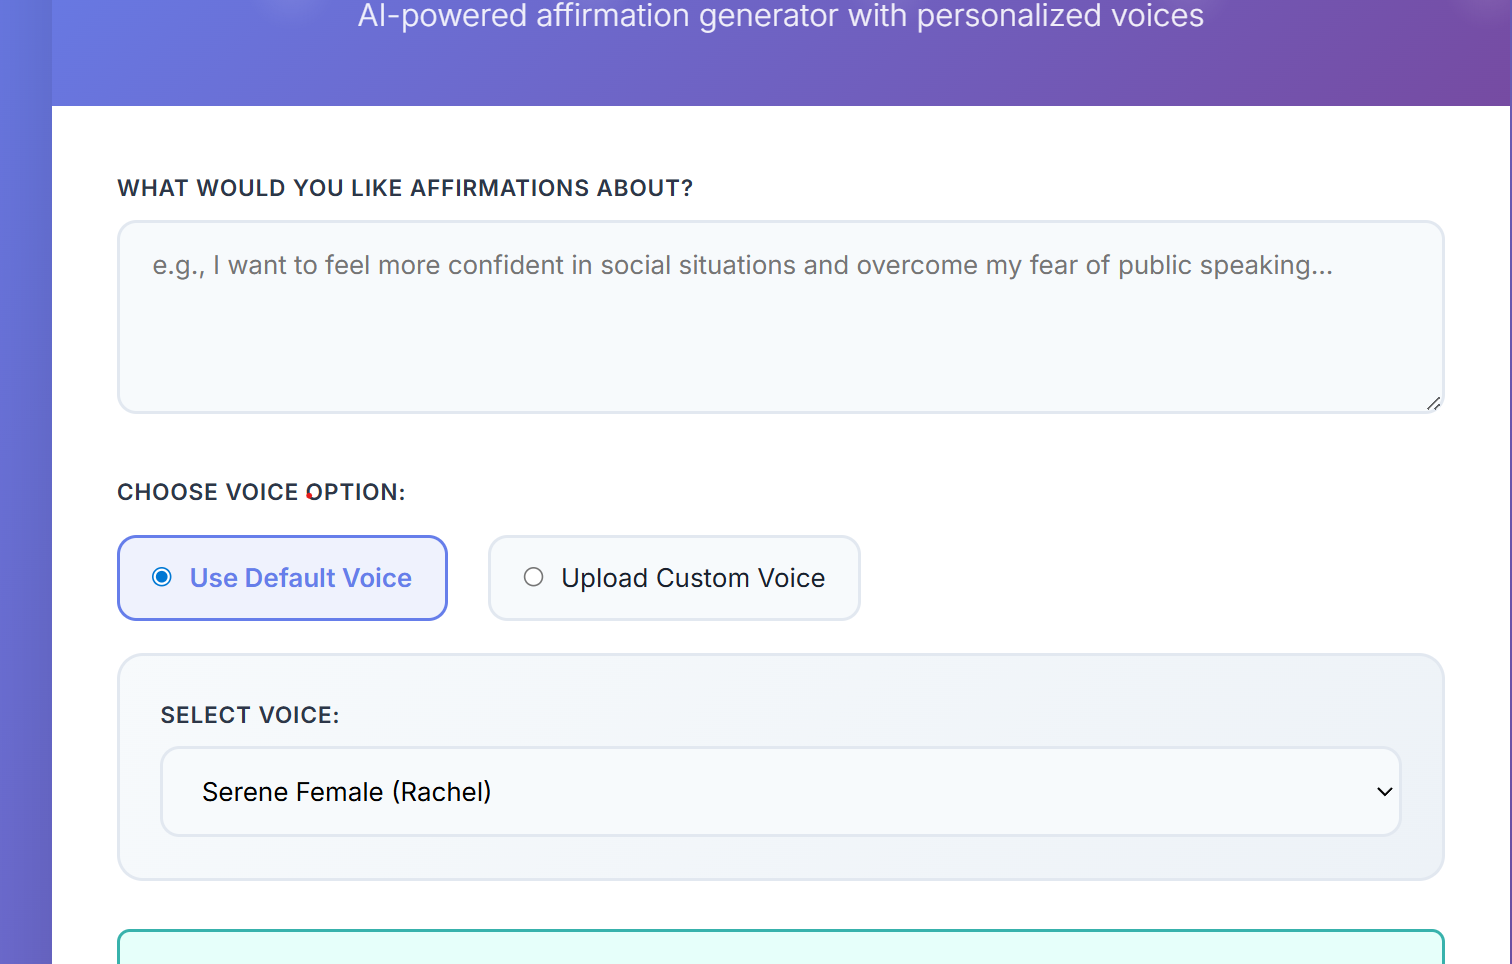Click the Select Voice label
The width and height of the screenshot is (1512, 964).
click(250, 715)
